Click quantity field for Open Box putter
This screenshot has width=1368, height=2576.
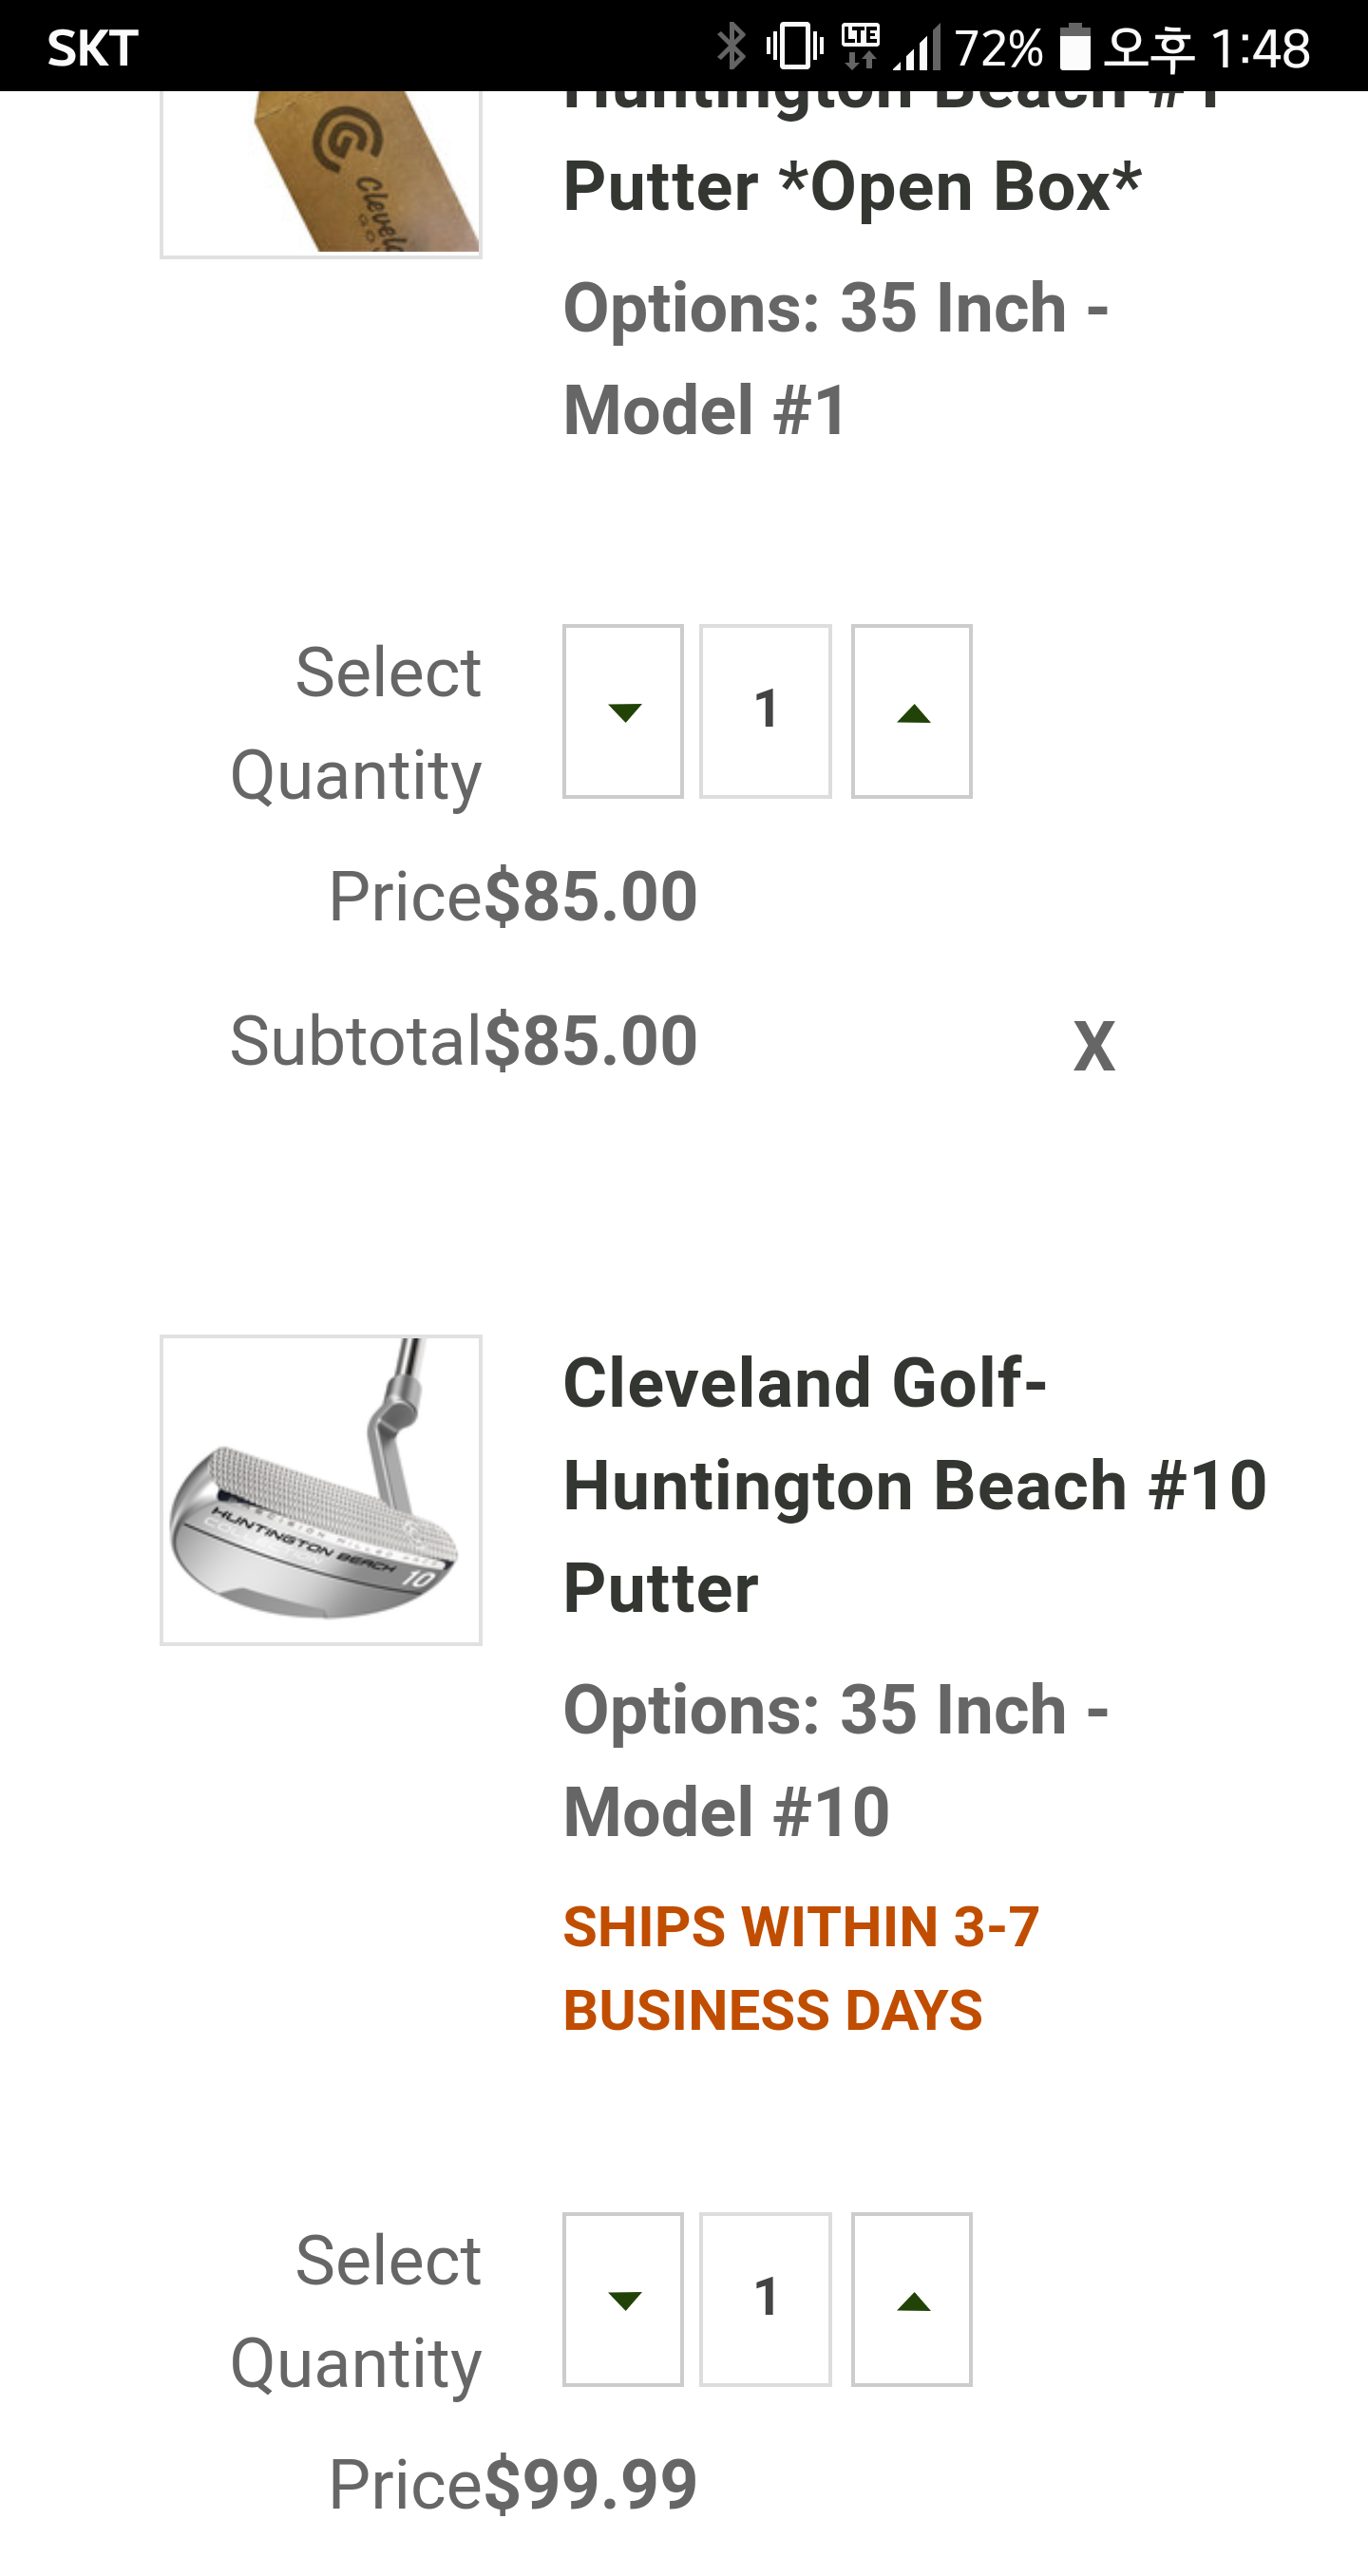coord(765,712)
